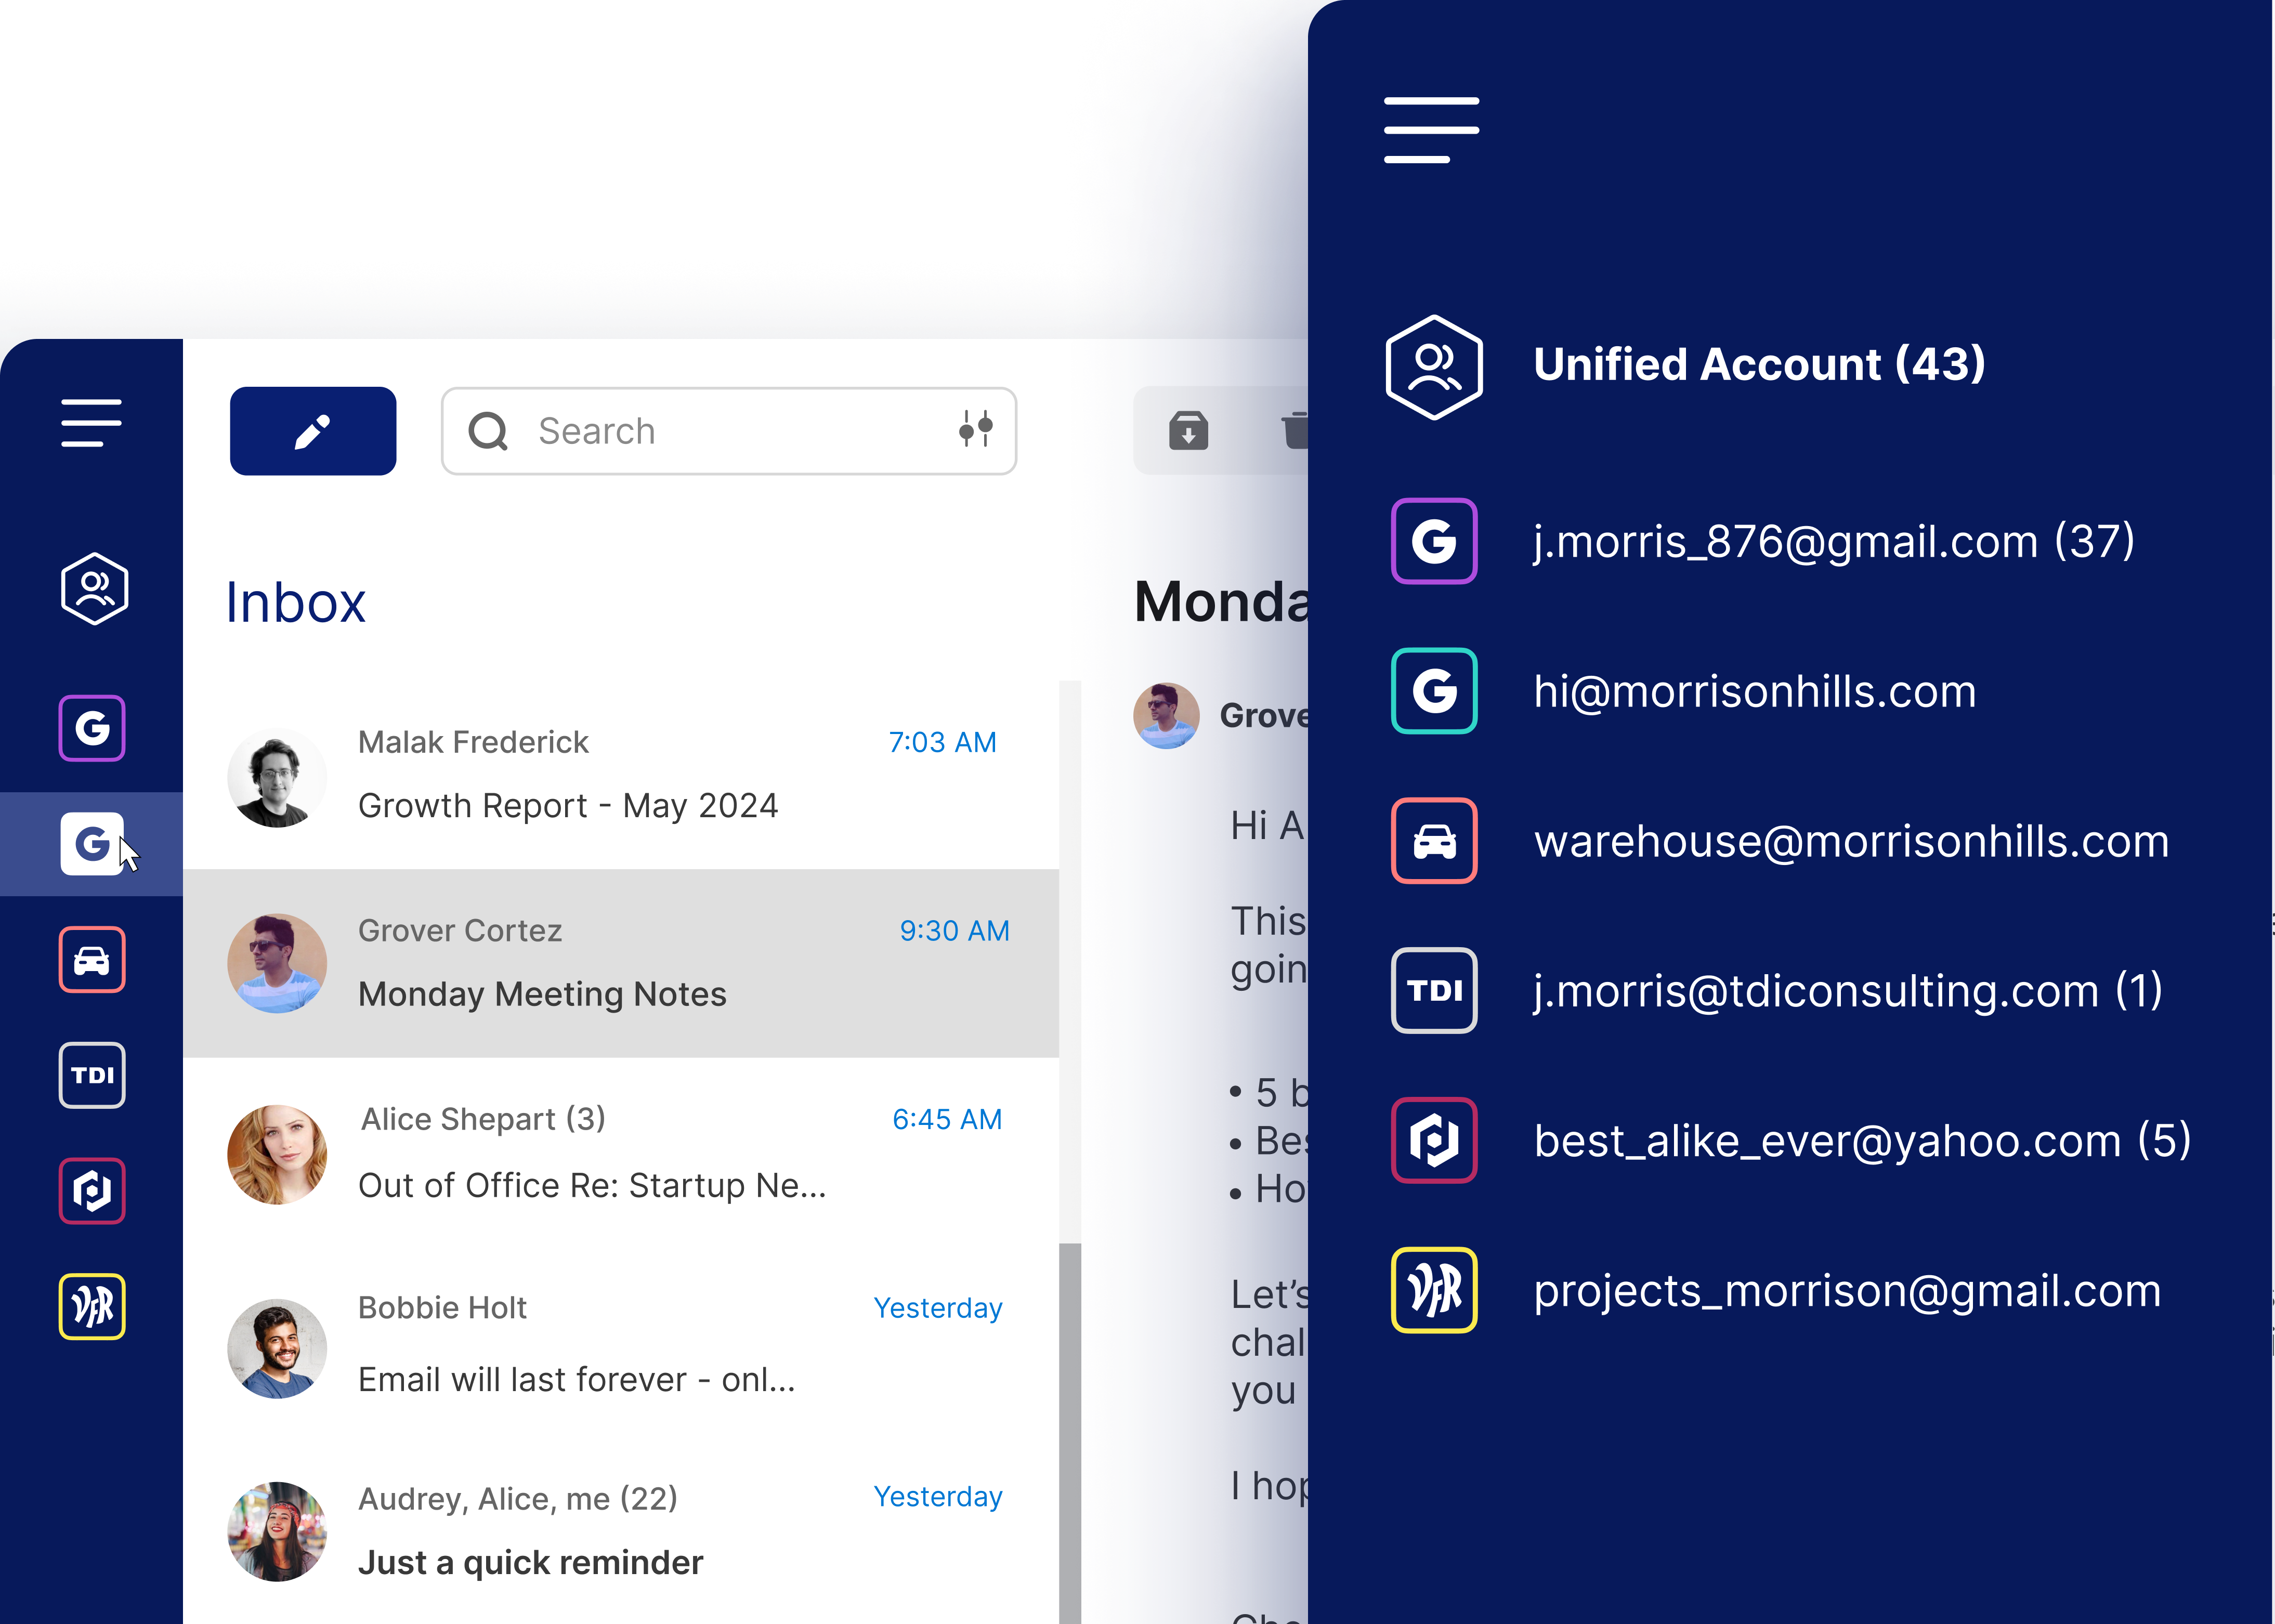The image size is (2275, 1624).
Task: Click Malak Frederick's avatar photo
Action: point(277,777)
